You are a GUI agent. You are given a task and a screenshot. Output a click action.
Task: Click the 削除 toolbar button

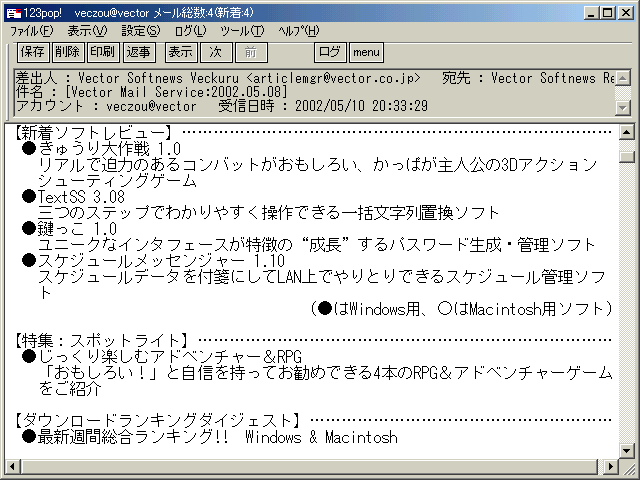[68, 52]
